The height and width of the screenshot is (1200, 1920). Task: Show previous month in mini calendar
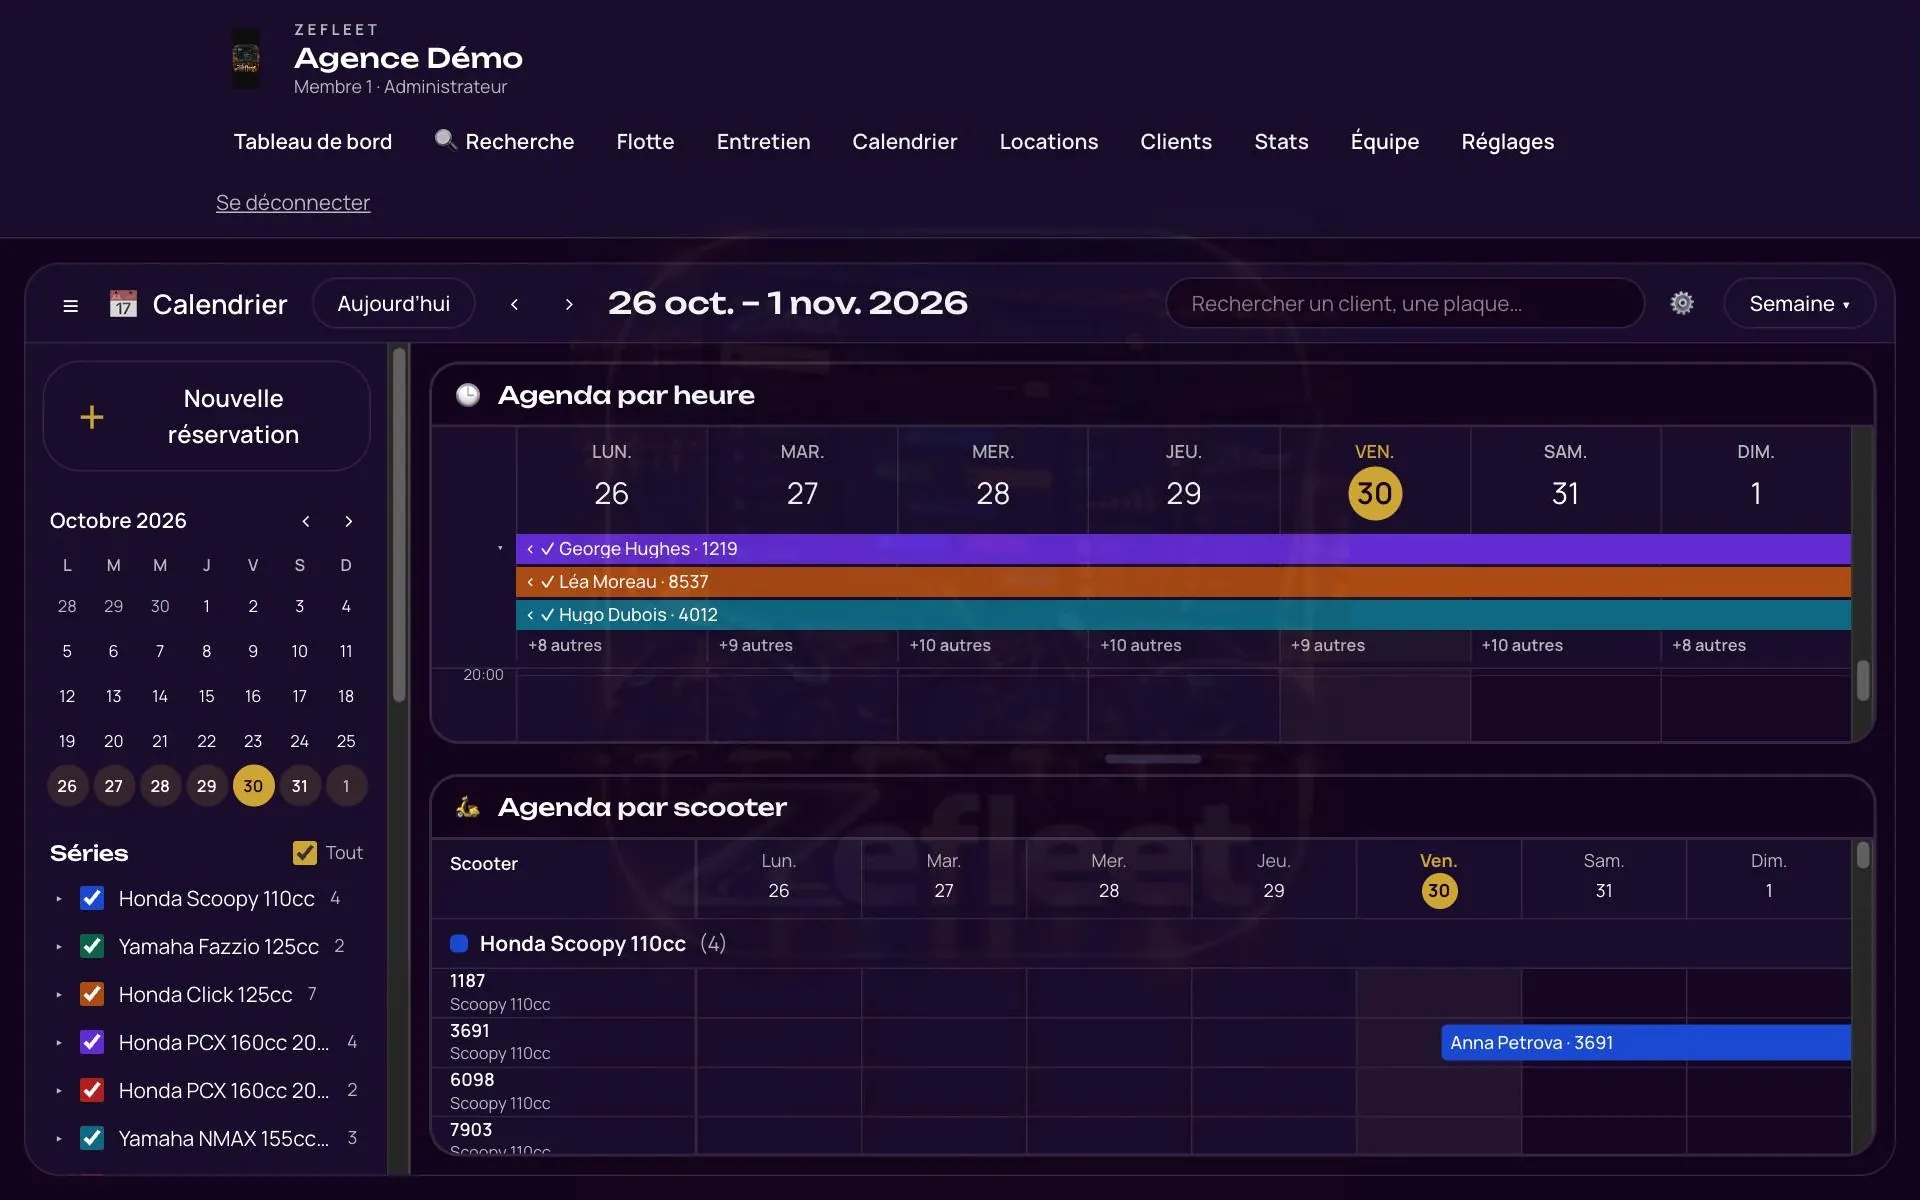point(306,521)
